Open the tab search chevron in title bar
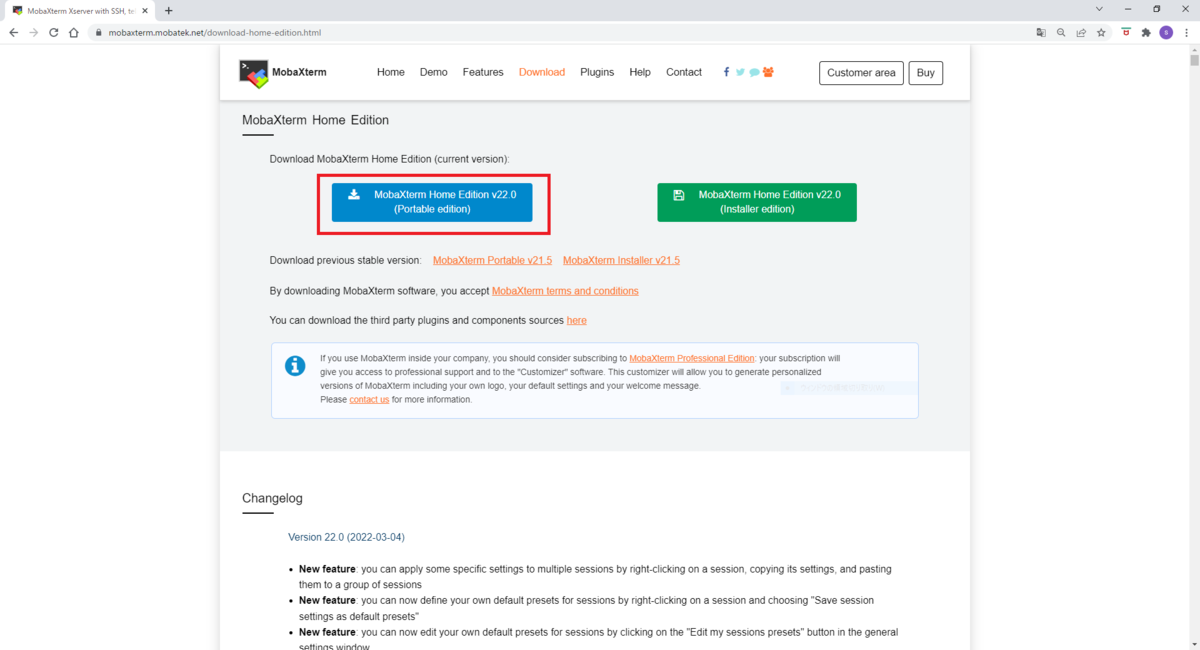1200x650 pixels. (1100, 9)
